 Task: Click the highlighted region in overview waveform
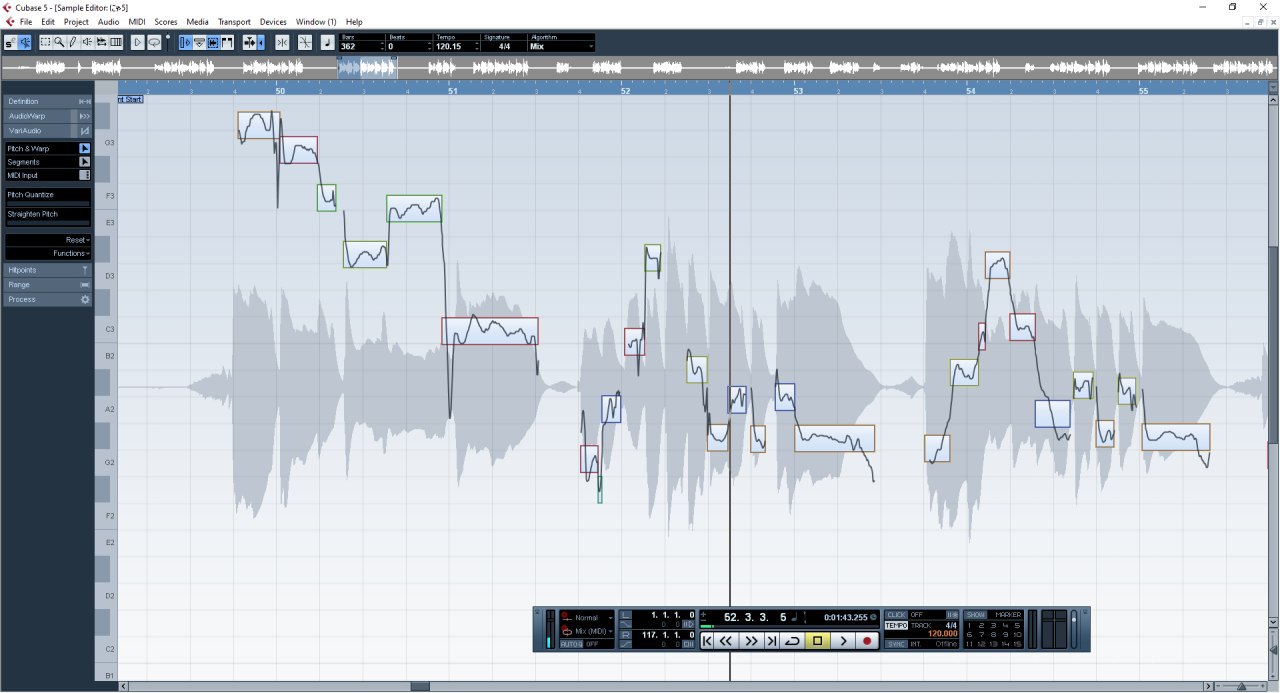coord(367,67)
